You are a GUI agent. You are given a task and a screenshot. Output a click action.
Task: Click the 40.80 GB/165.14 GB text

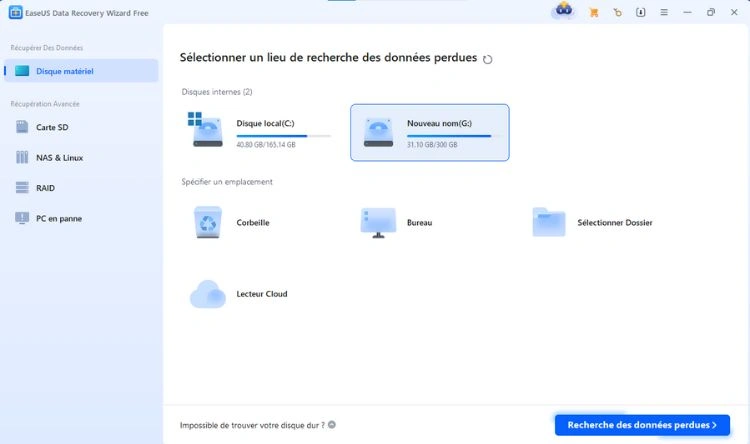(266, 144)
